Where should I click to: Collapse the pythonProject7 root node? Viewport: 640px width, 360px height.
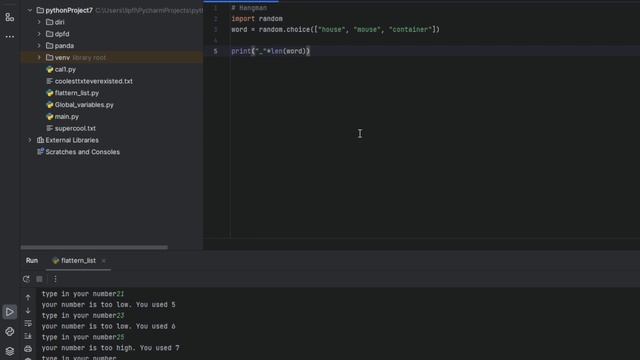[30, 10]
